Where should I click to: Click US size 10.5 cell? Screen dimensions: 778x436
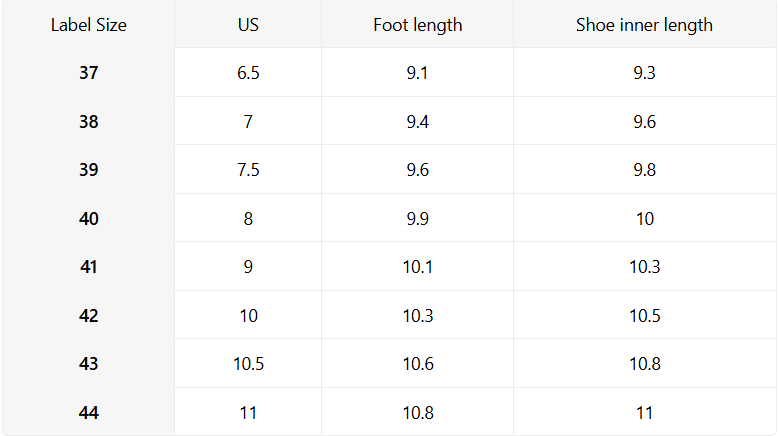(x=248, y=364)
